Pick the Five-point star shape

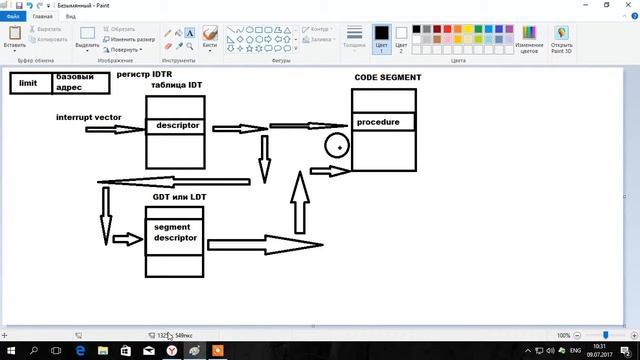click(249, 49)
